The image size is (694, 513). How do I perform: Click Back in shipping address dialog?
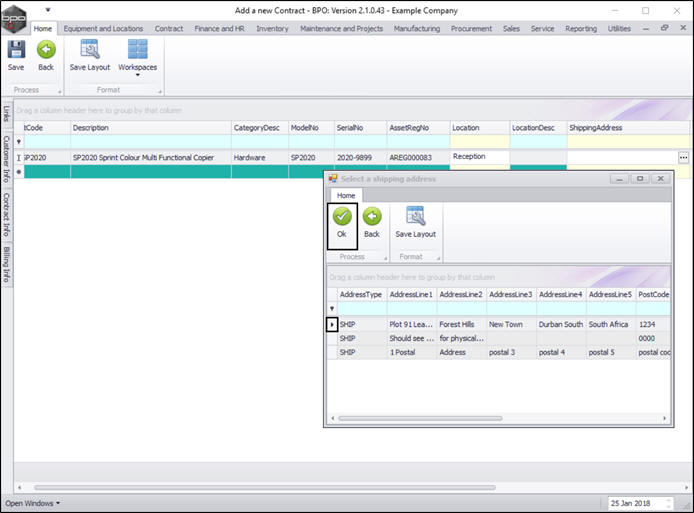click(372, 223)
